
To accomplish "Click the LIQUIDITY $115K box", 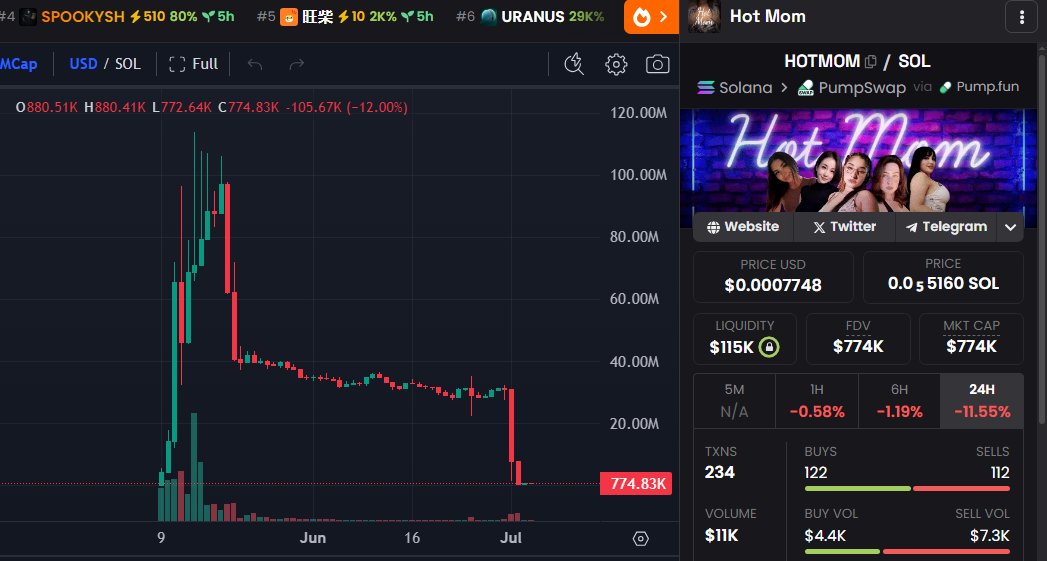I will coord(745,339).
